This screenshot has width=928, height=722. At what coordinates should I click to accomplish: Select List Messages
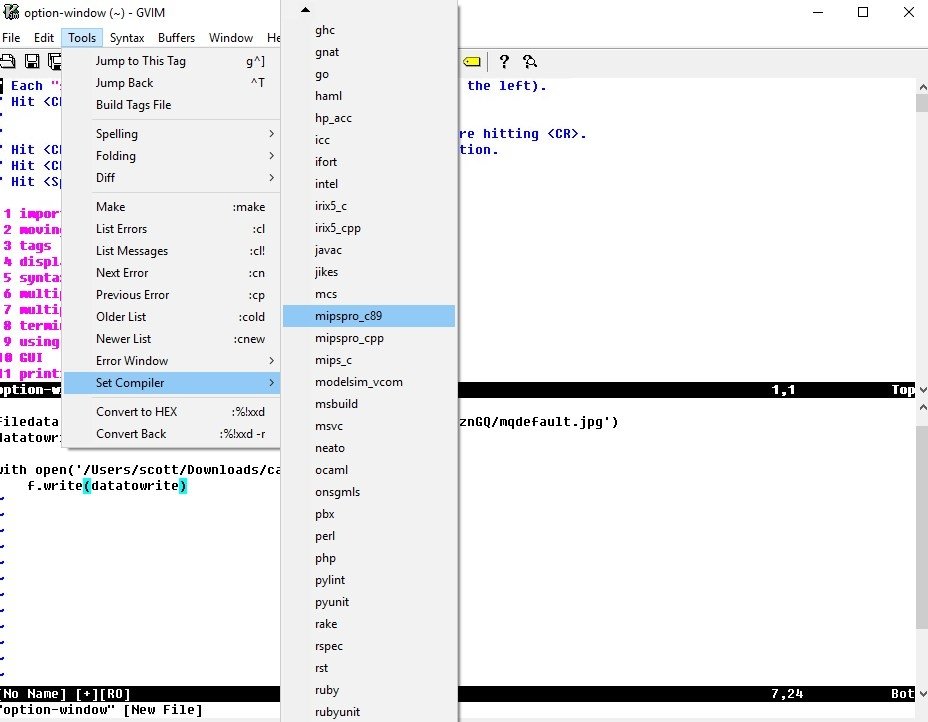172,251
